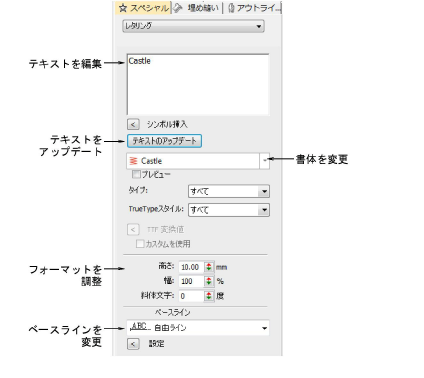Enable the プレビュー checkbox
This screenshot has height=378, width=424.
136,174
